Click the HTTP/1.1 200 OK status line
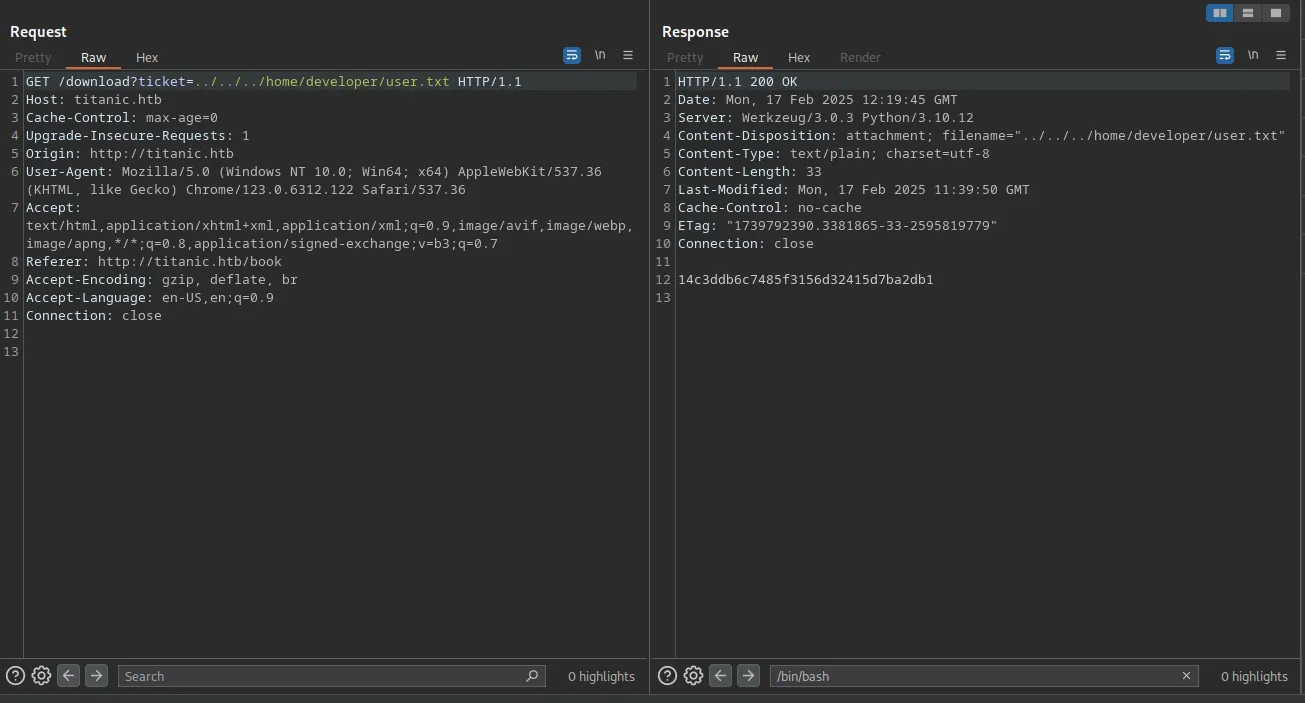The height and width of the screenshot is (703, 1305). coord(738,82)
